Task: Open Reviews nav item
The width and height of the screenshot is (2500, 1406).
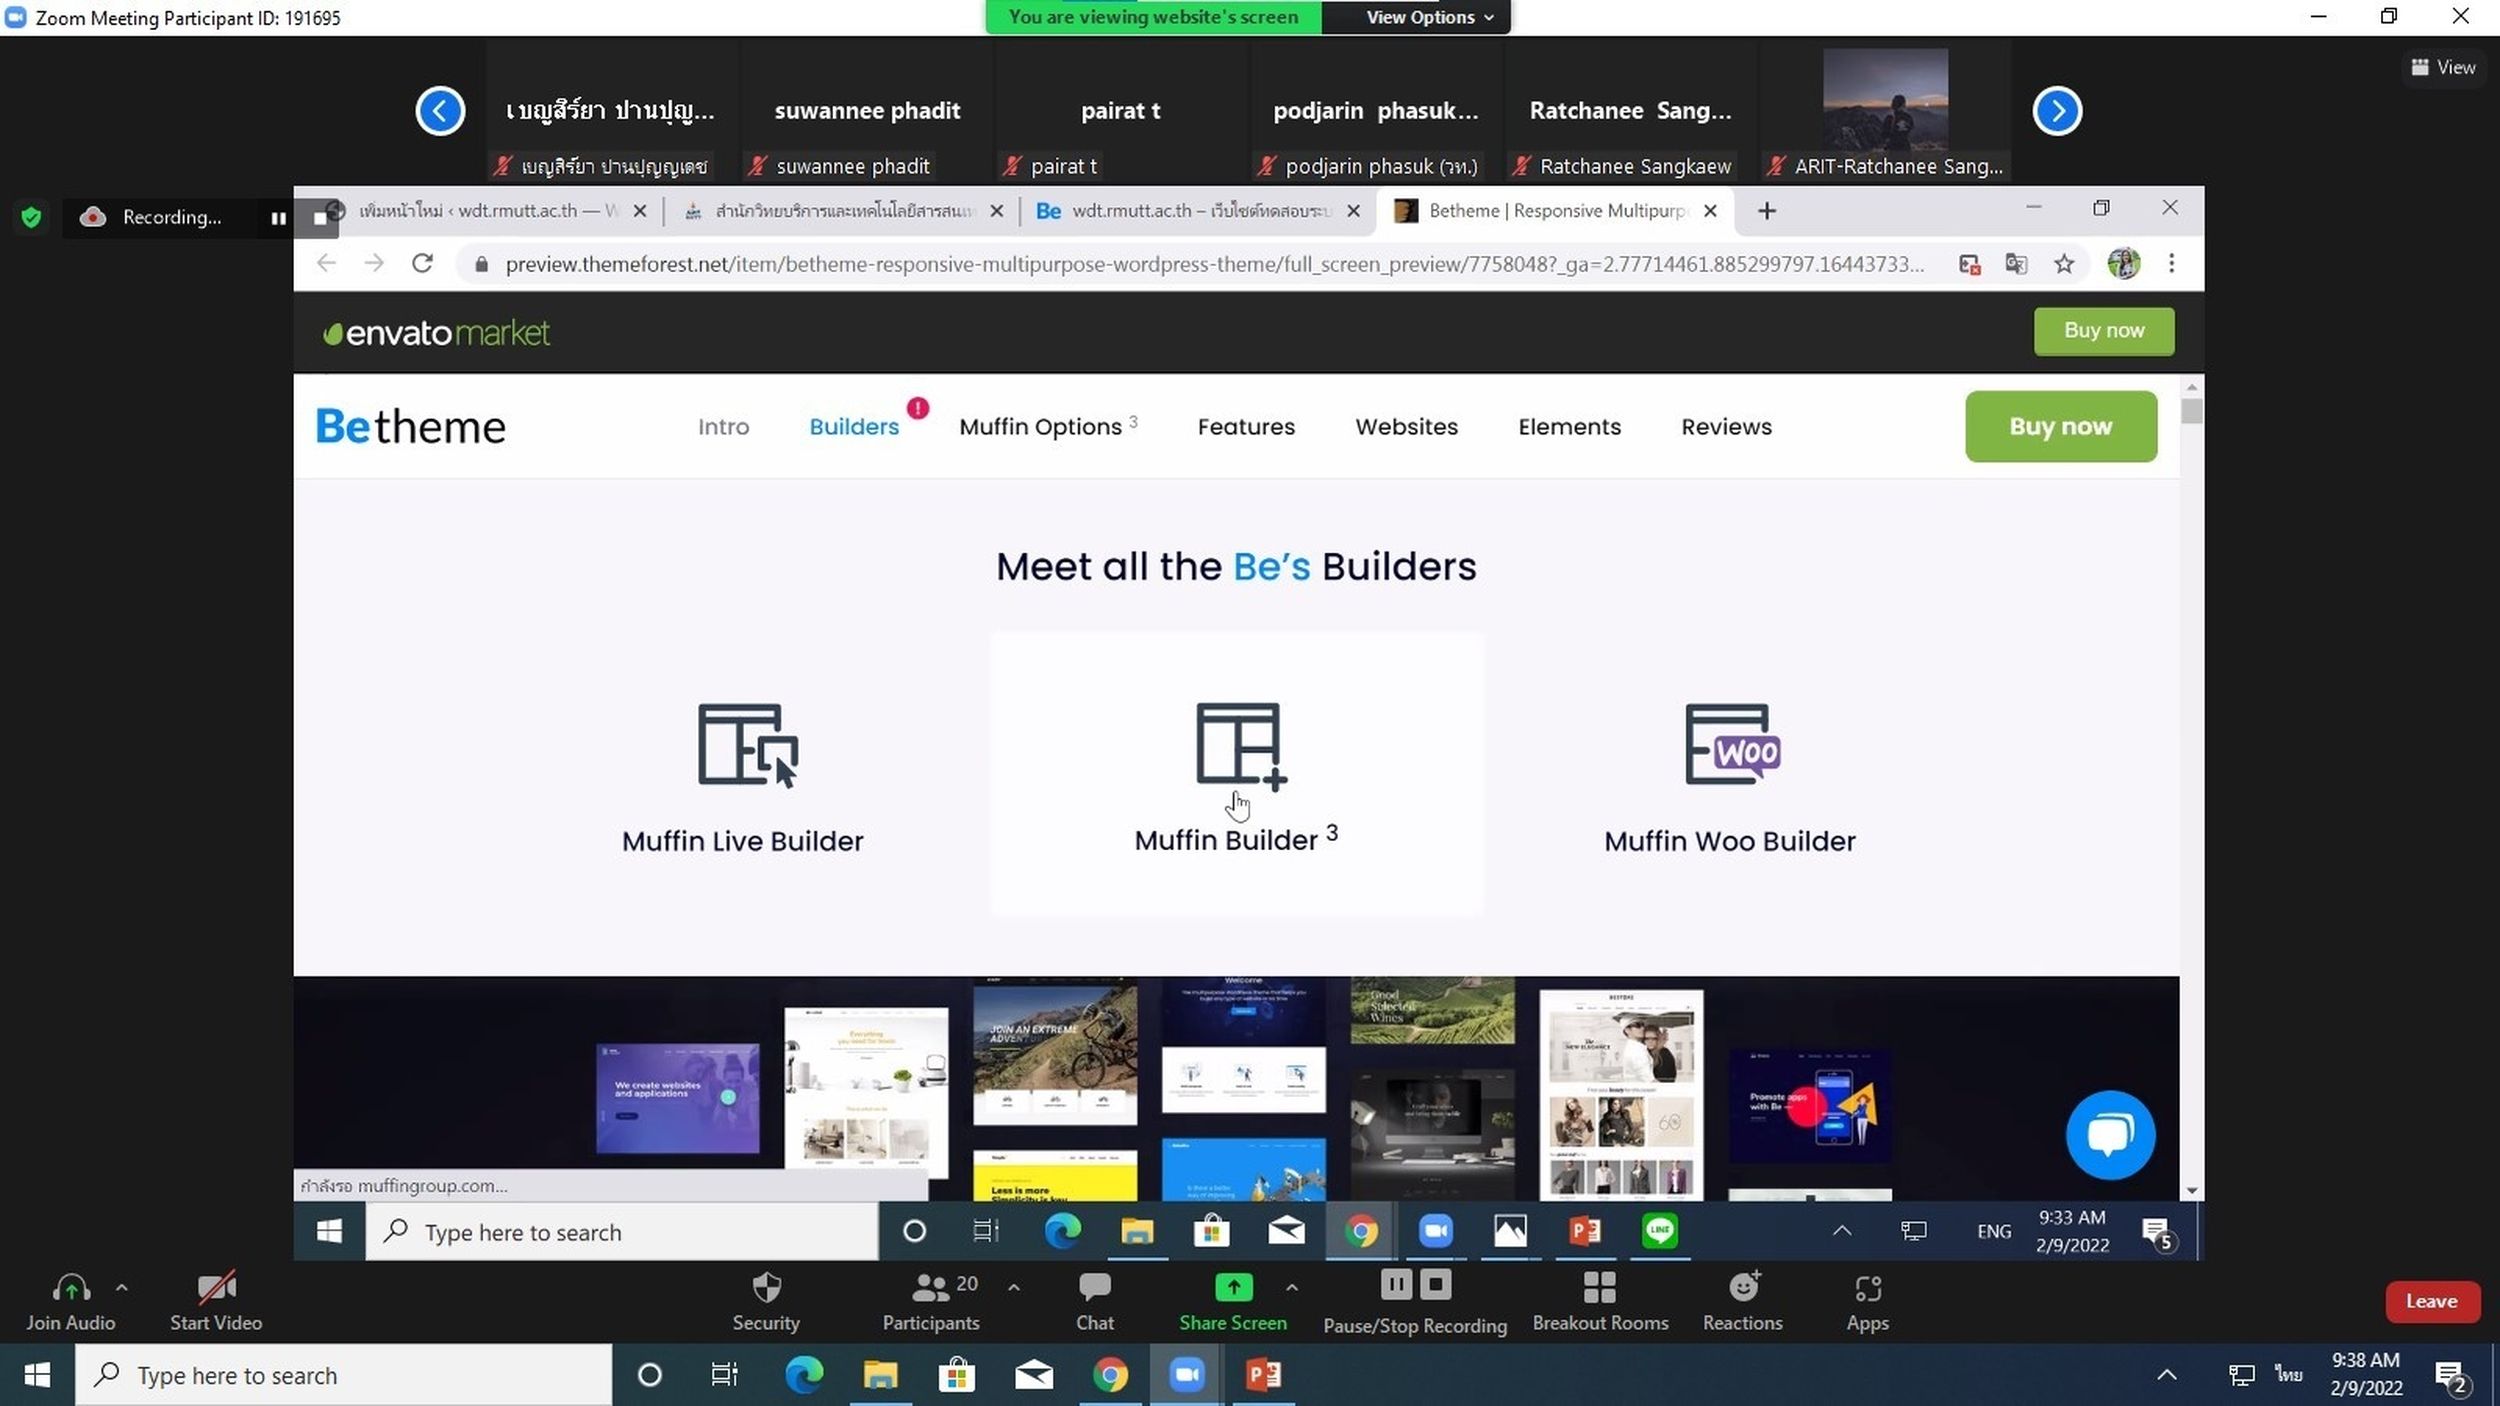Action: click(x=1726, y=427)
